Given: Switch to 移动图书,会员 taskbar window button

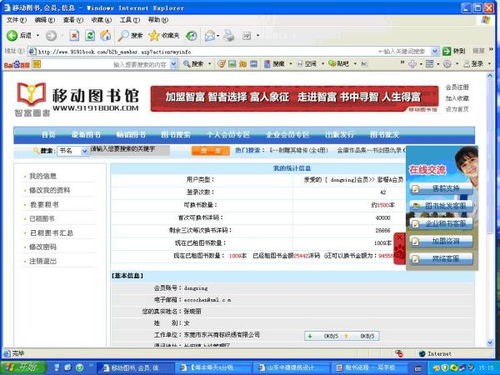Looking at the screenshot, I should (x=135, y=368).
